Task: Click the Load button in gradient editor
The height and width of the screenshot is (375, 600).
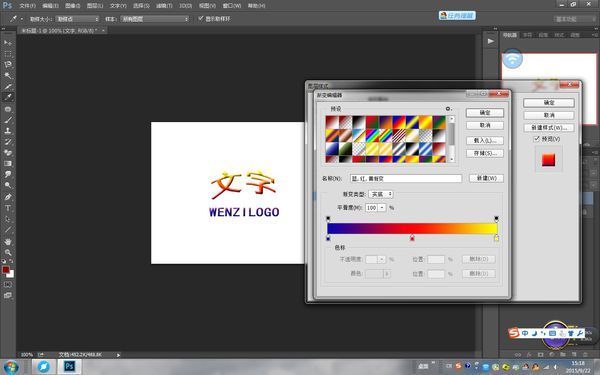Action: 485,140
